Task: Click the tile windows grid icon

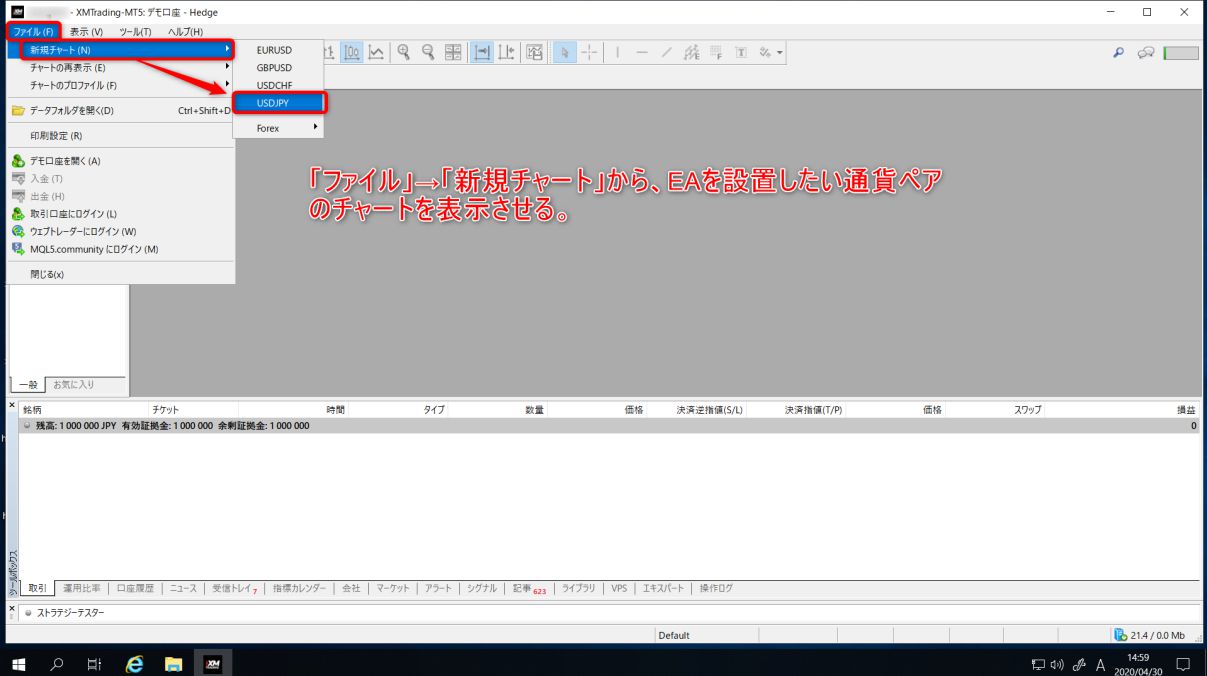Action: coord(453,52)
